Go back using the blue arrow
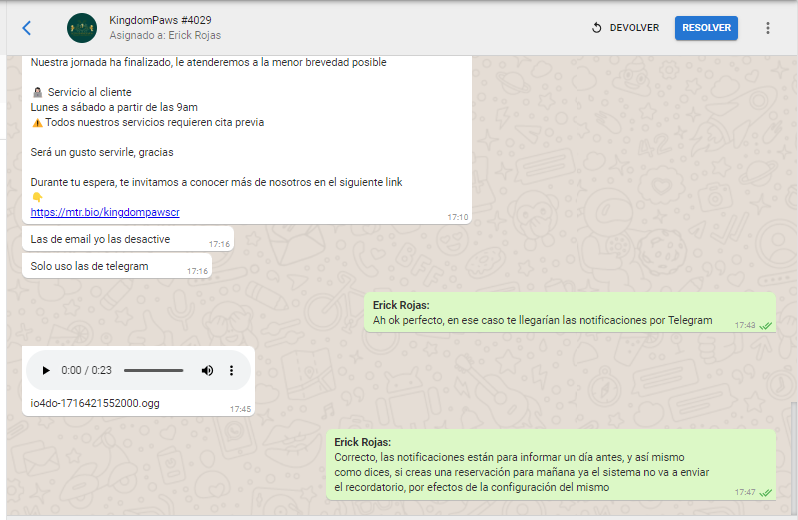The image size is (798, 520). point(27,28)
